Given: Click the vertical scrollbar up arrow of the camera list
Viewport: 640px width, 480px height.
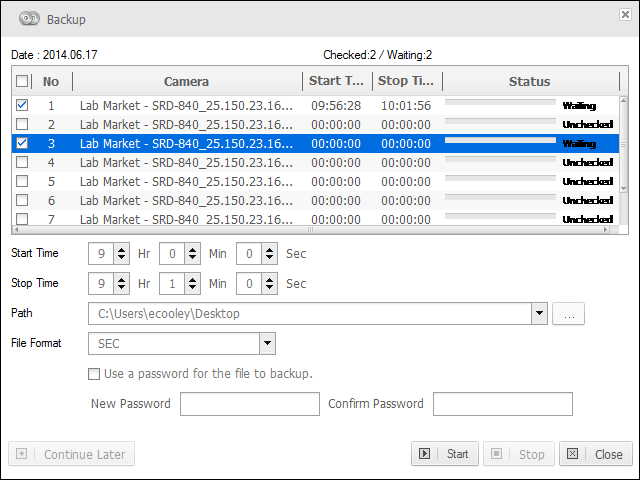Looking at the screenshot, I should click(x=623, y=100).
